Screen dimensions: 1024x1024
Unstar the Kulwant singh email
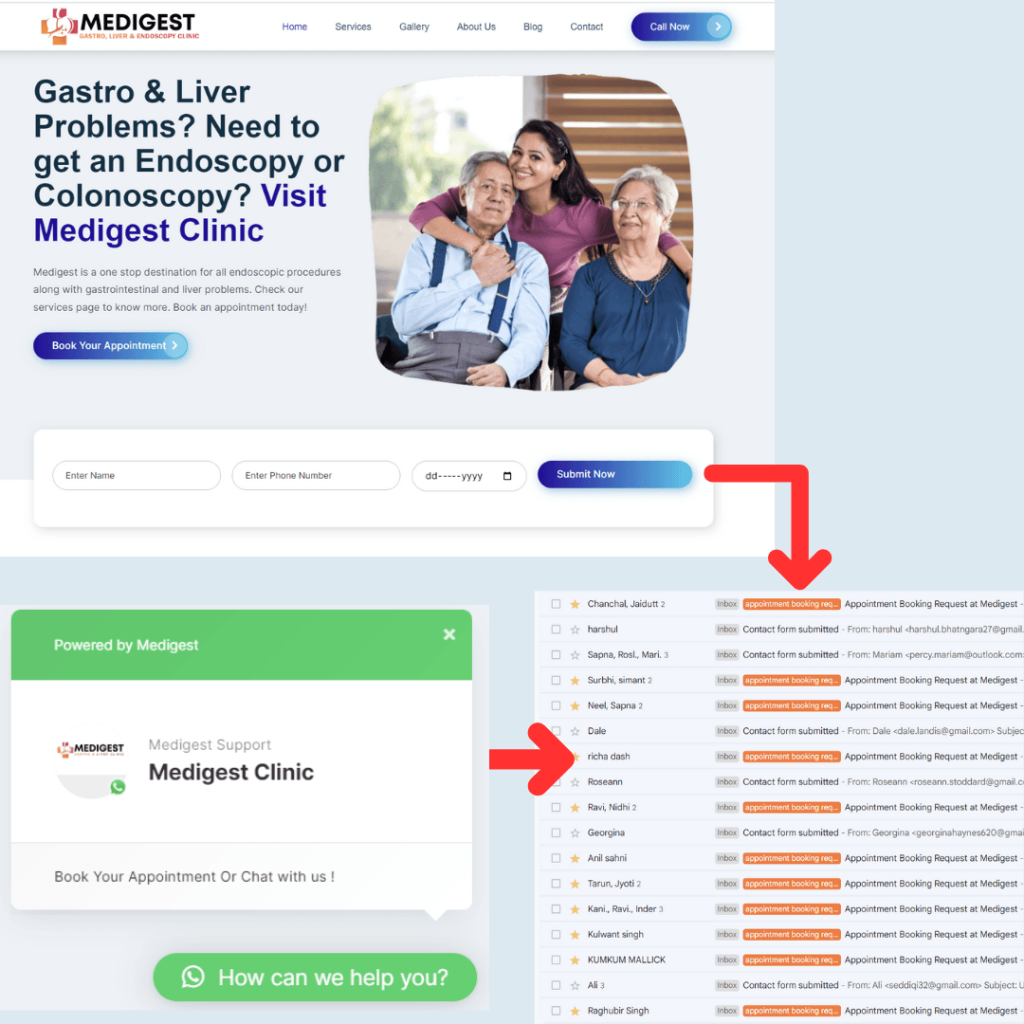coord(575,935)
